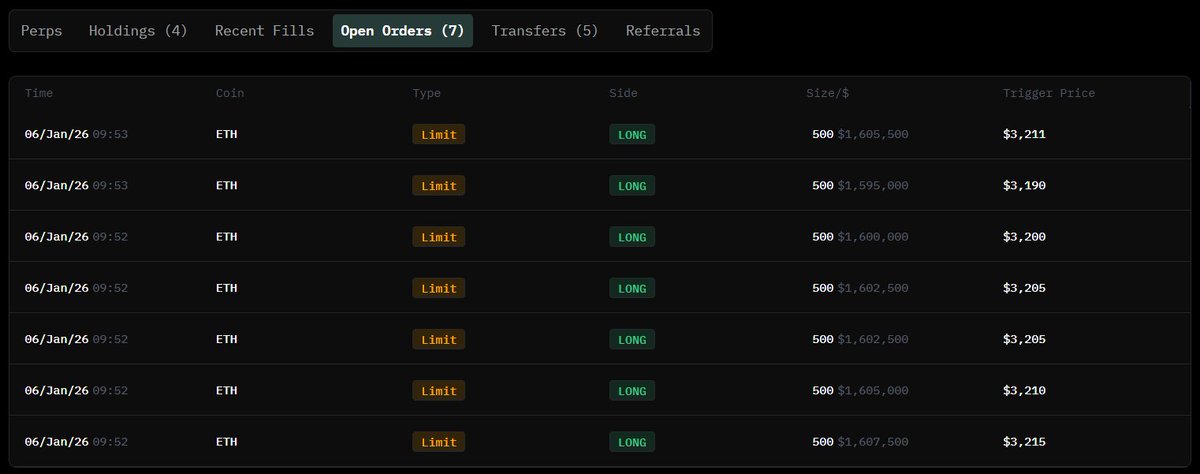1200x474 pixels.
Task: Go to the Referrals tab
Action: [x=663, y=31]
